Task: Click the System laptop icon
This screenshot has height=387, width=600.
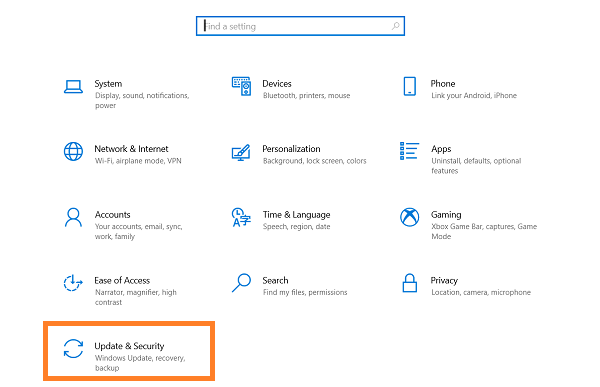Action: pyautogui.click(x=73, y=87)
